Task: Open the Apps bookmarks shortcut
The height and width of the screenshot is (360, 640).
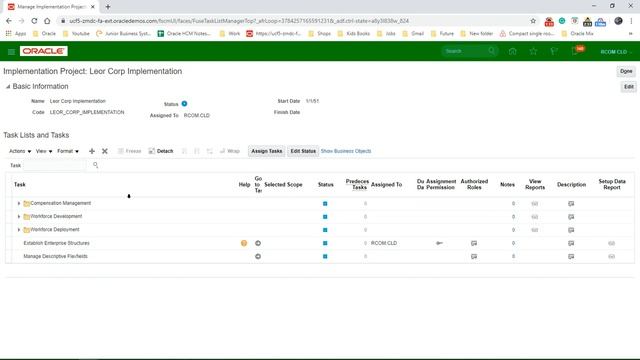Action: click(16, 33)
